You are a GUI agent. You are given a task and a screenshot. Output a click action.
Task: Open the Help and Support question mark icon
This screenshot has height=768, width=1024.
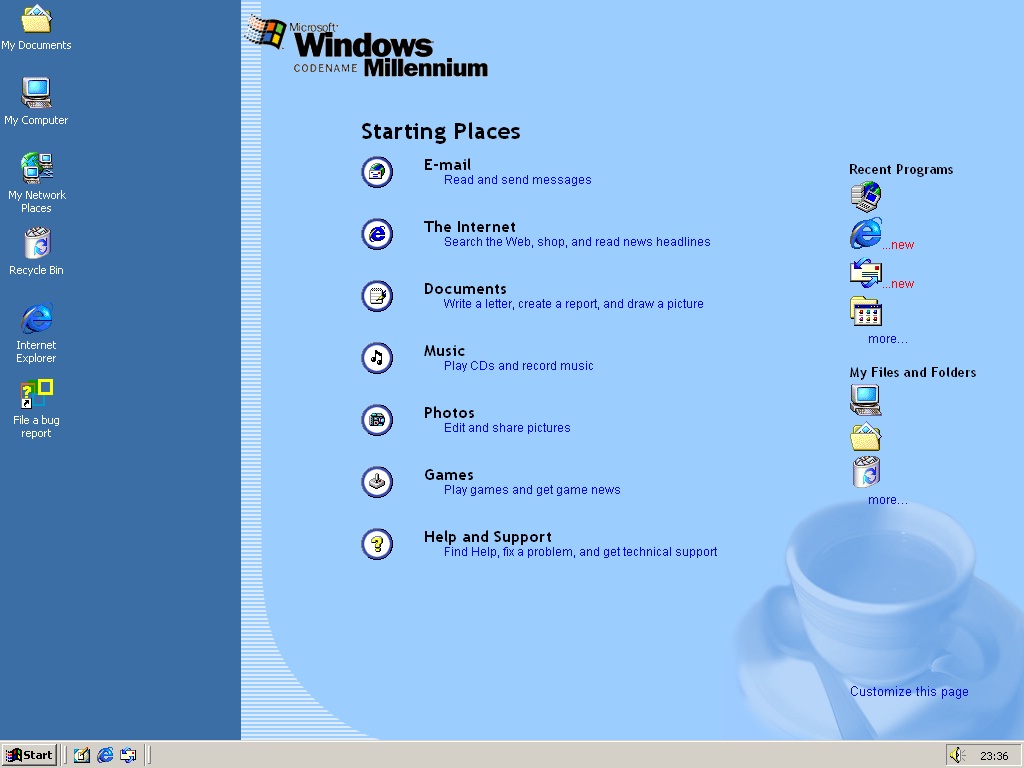coord(377,544)
